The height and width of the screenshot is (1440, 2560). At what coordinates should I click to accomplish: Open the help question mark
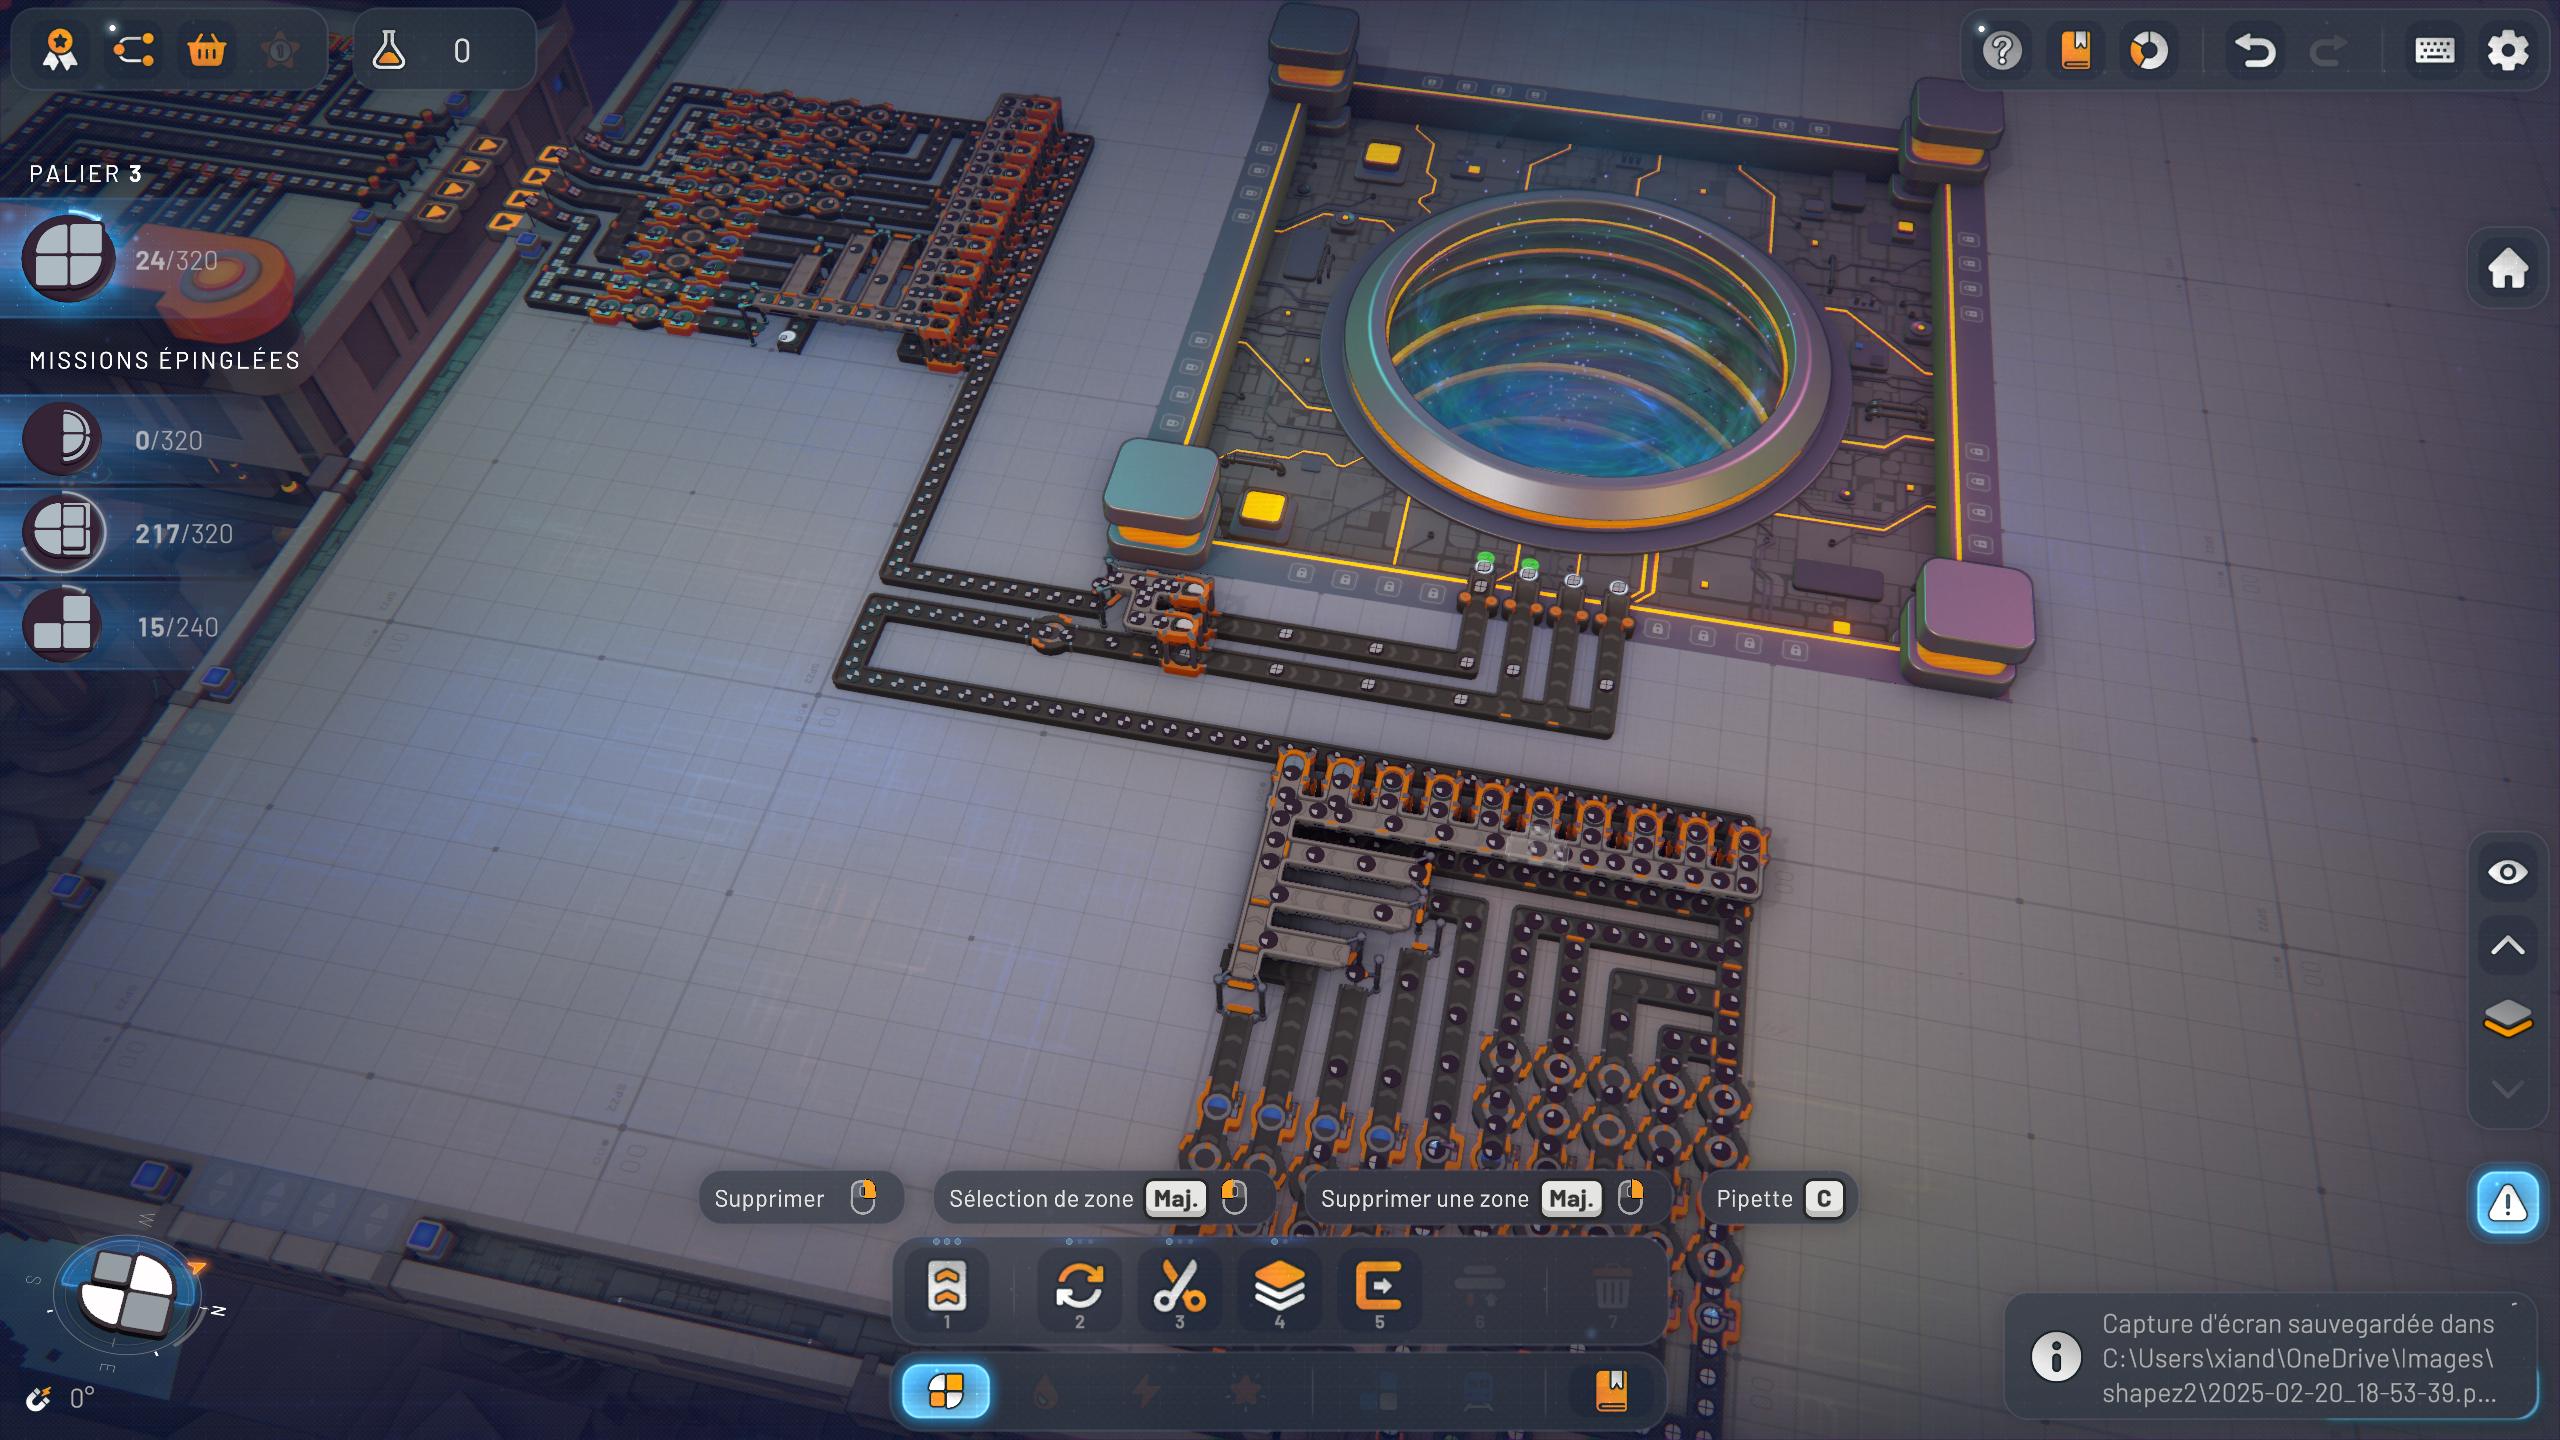2002,50
